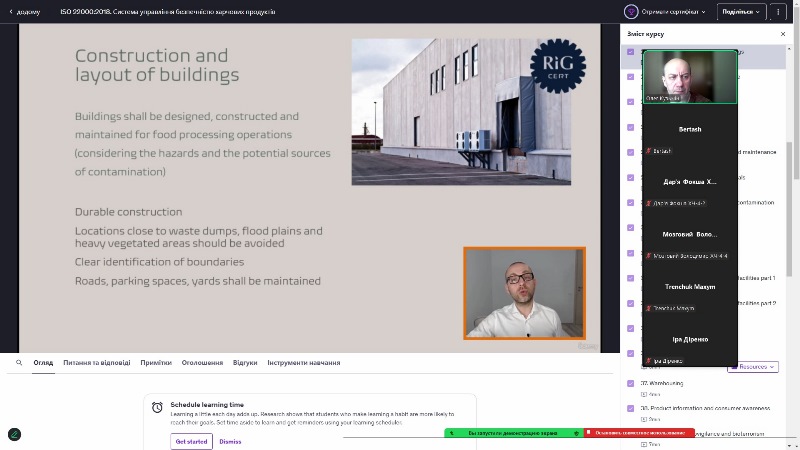Select the Іра Діренко participant tile

[x=690, y=340]
